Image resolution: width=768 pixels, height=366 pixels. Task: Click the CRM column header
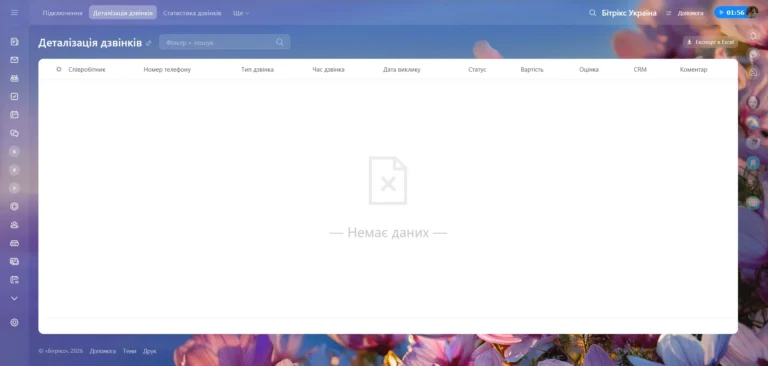point(640,70)
